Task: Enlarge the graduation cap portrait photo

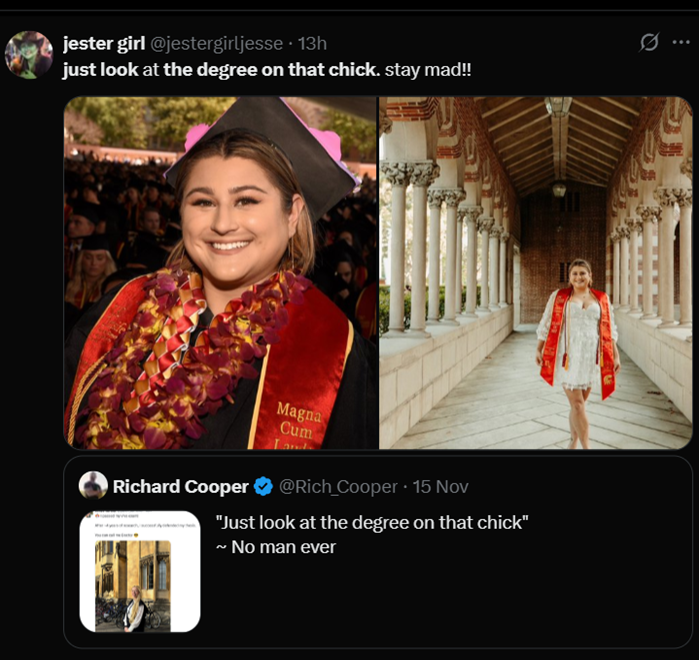Action: point(220,272)
